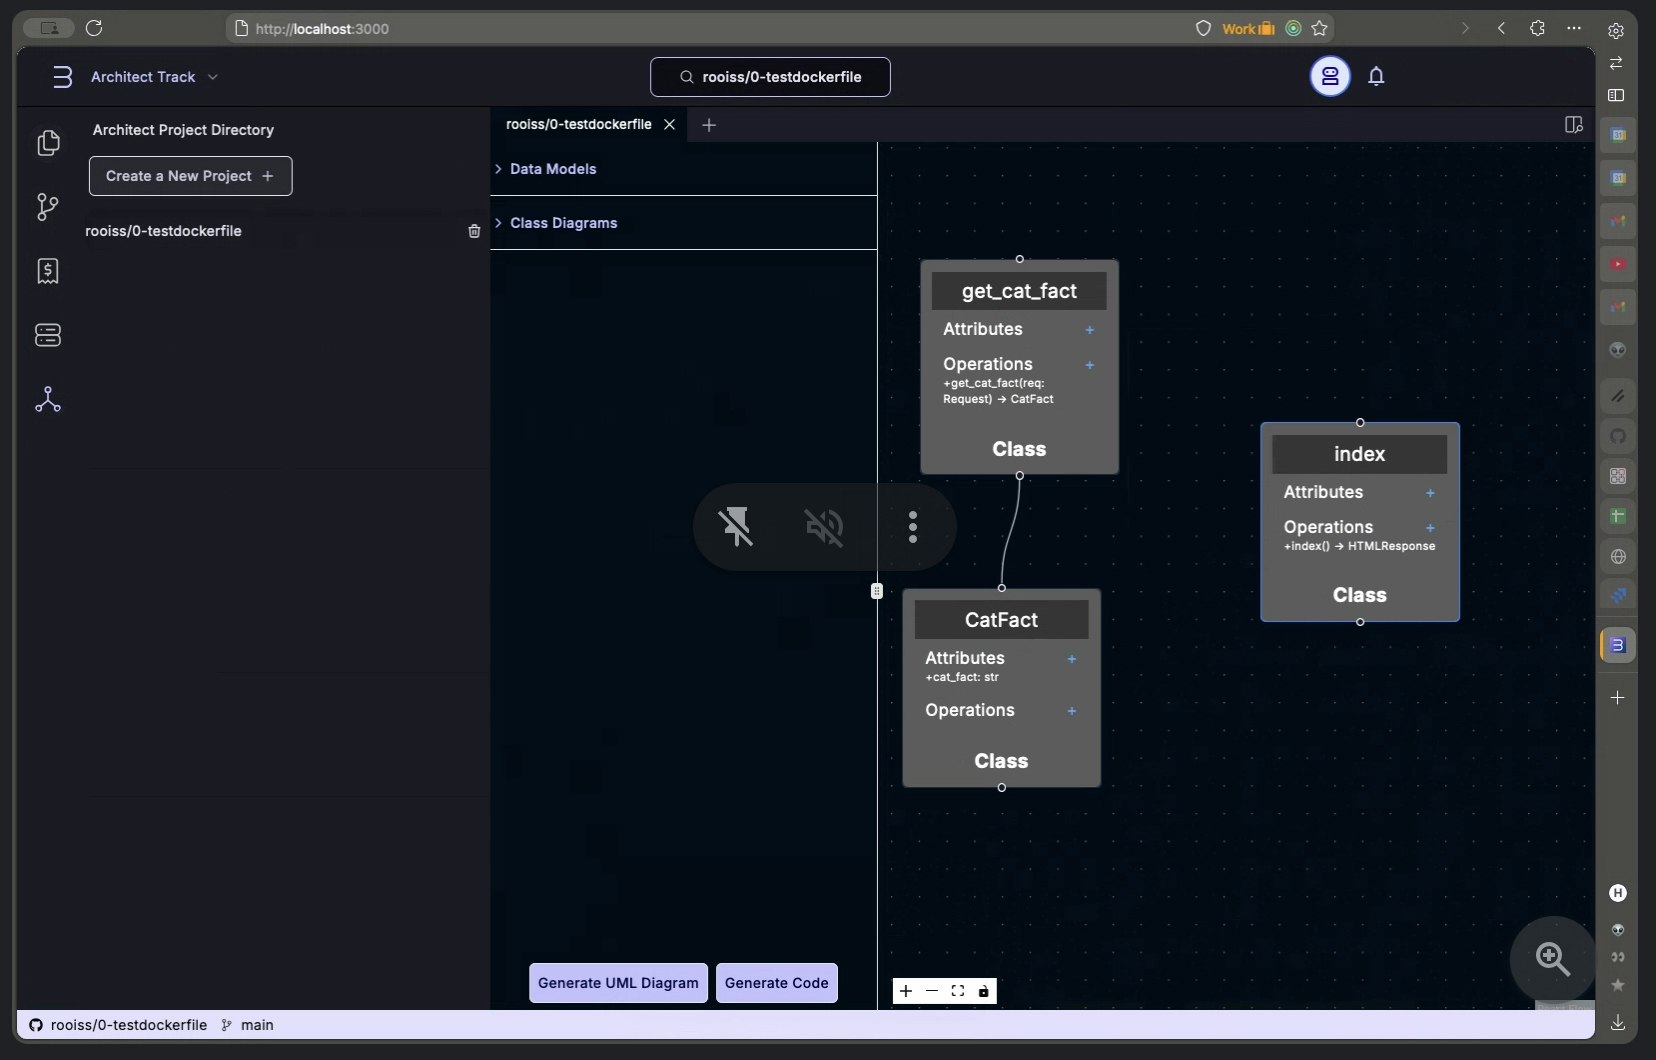Click the Work profile badge
Screen dimensions: 1656x1060
[x=1248, y=29]
